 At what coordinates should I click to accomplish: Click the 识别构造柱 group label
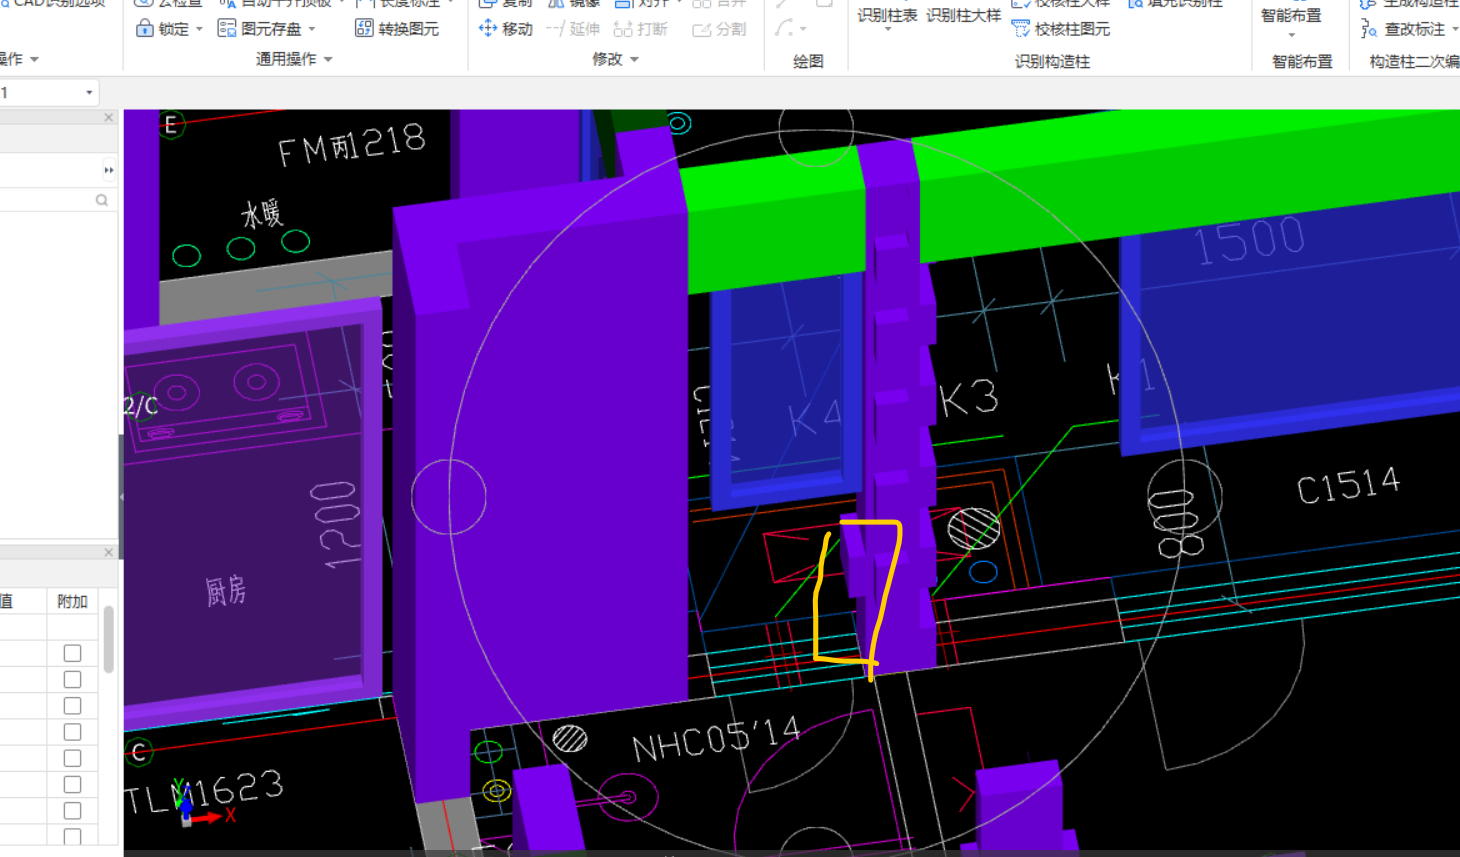click(x=1052, y=61)
